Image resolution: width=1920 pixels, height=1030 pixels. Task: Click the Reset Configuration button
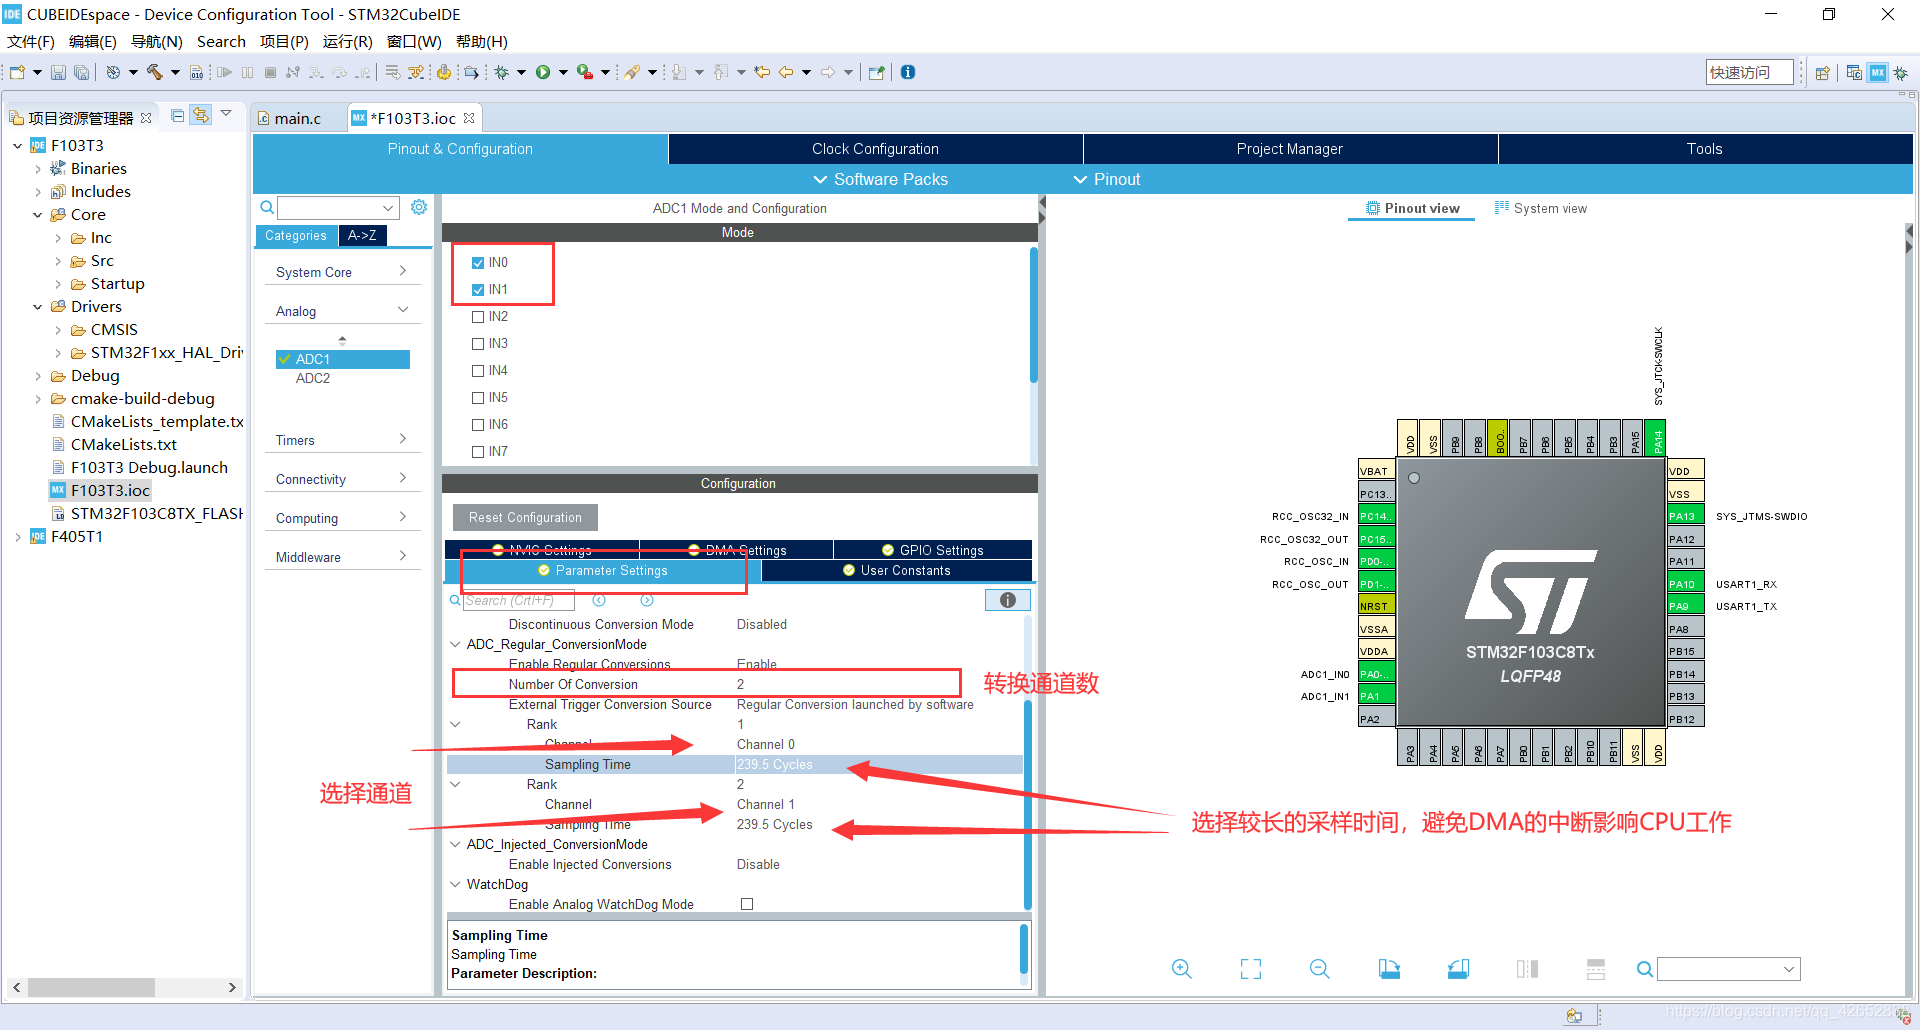(x=524, y=517)
